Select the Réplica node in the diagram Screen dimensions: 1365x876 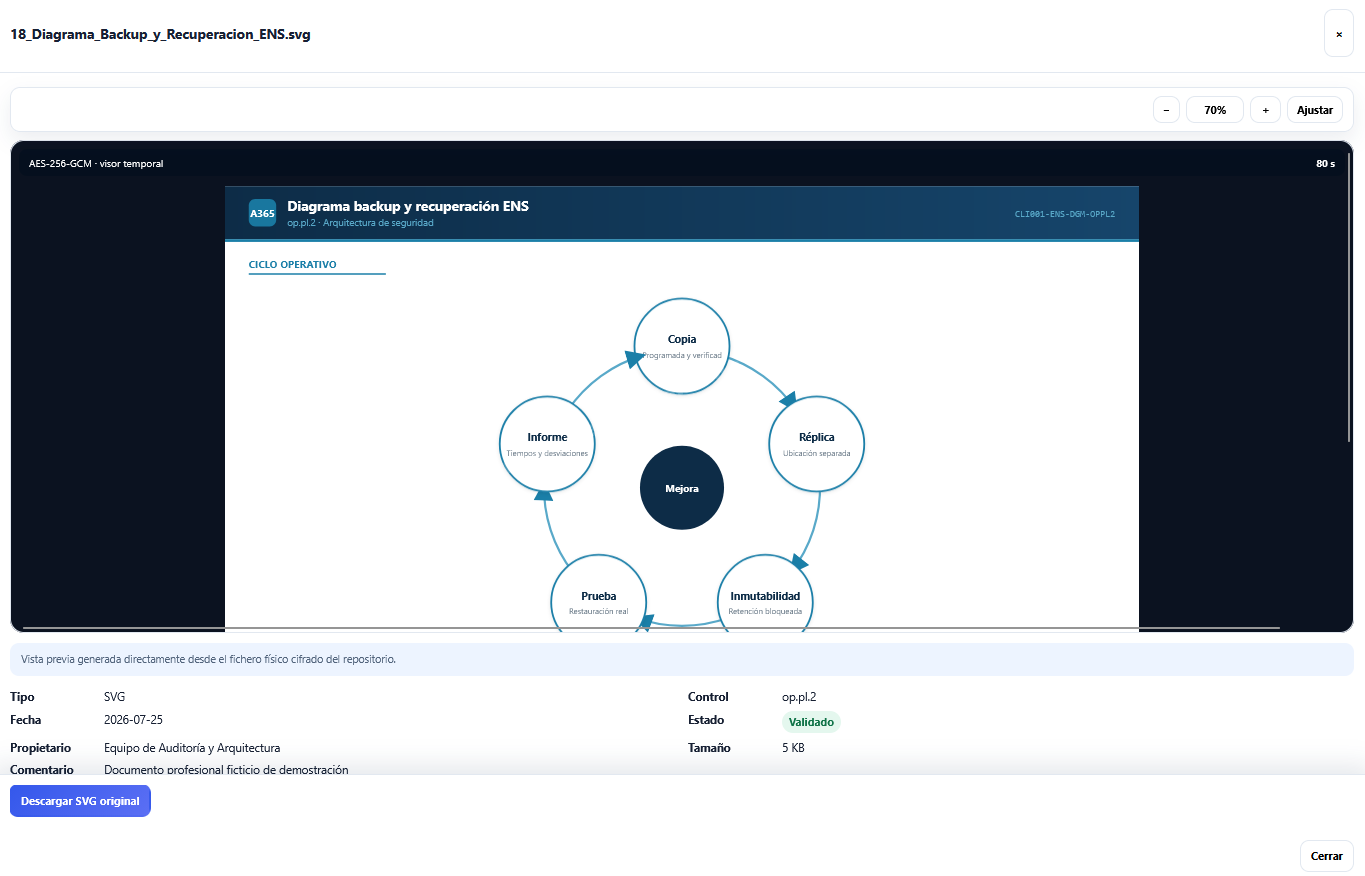pos(816,443)
